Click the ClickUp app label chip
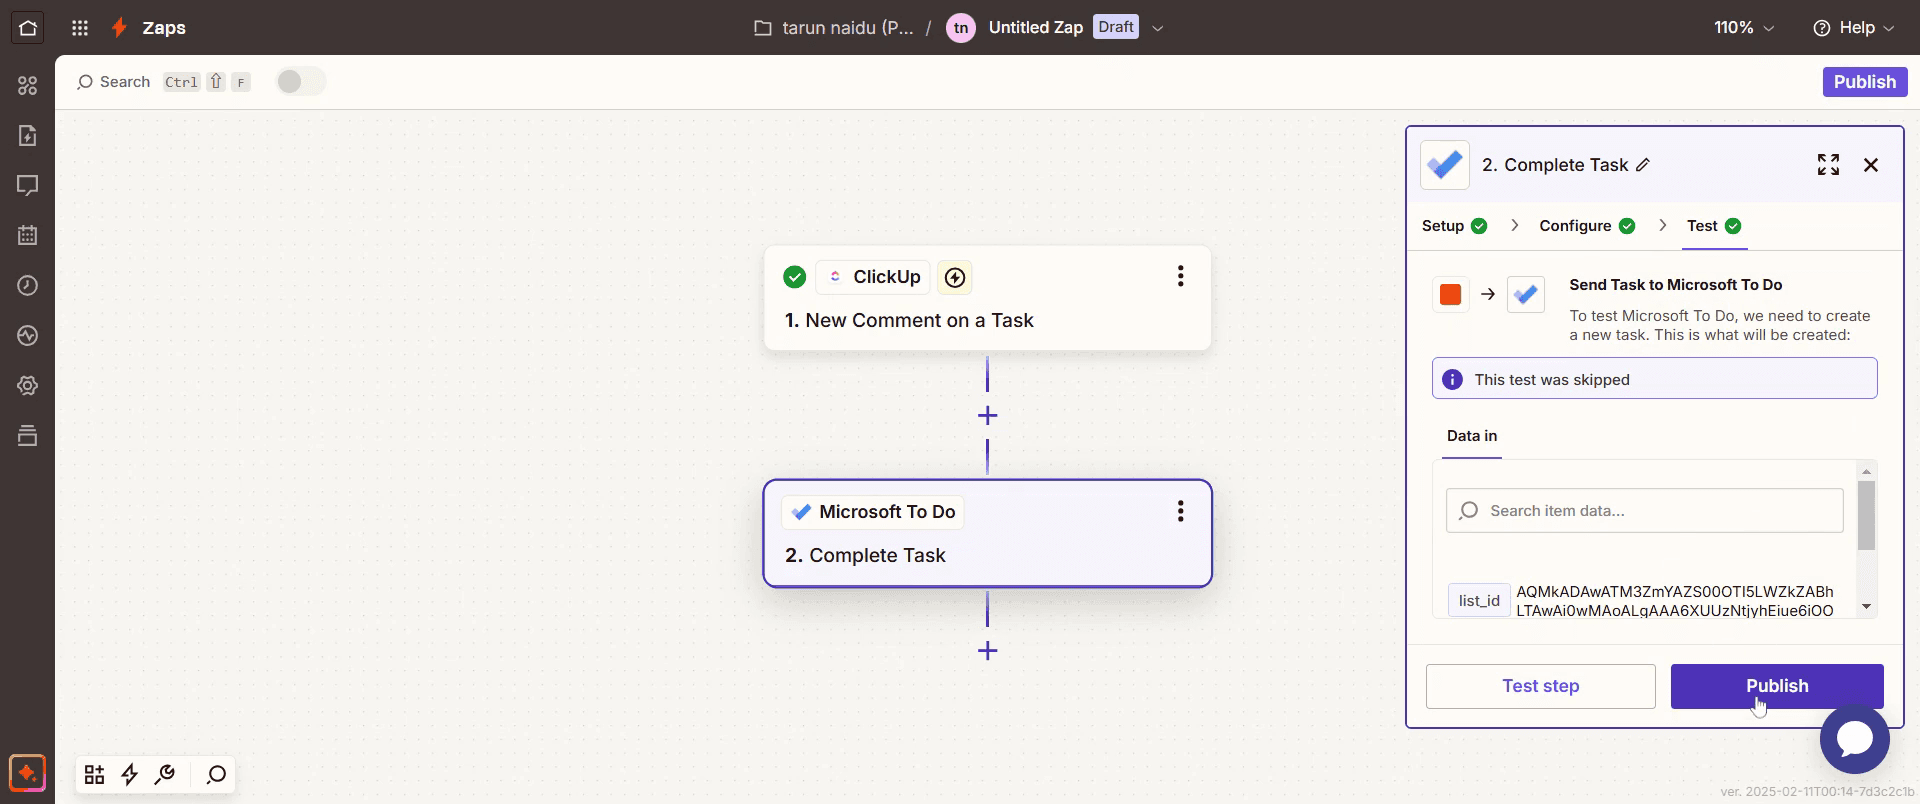Screen dimensions: 1920x804 pos(874,277)
